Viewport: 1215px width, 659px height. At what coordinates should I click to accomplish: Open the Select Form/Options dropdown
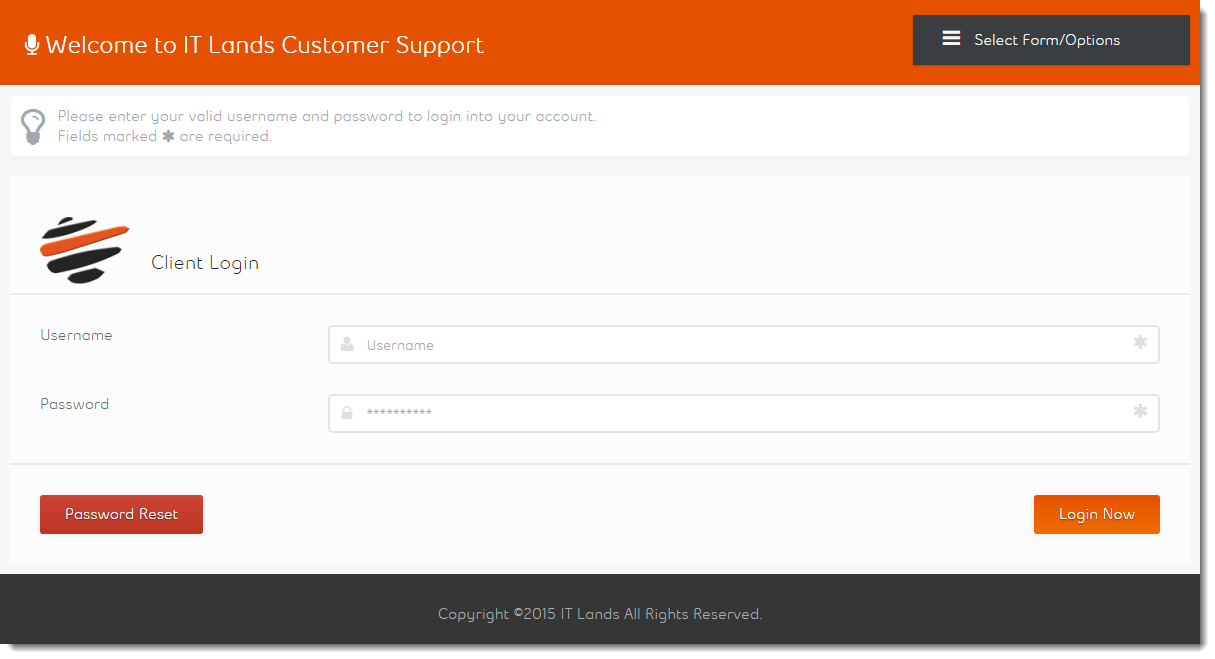point(1051,40)
